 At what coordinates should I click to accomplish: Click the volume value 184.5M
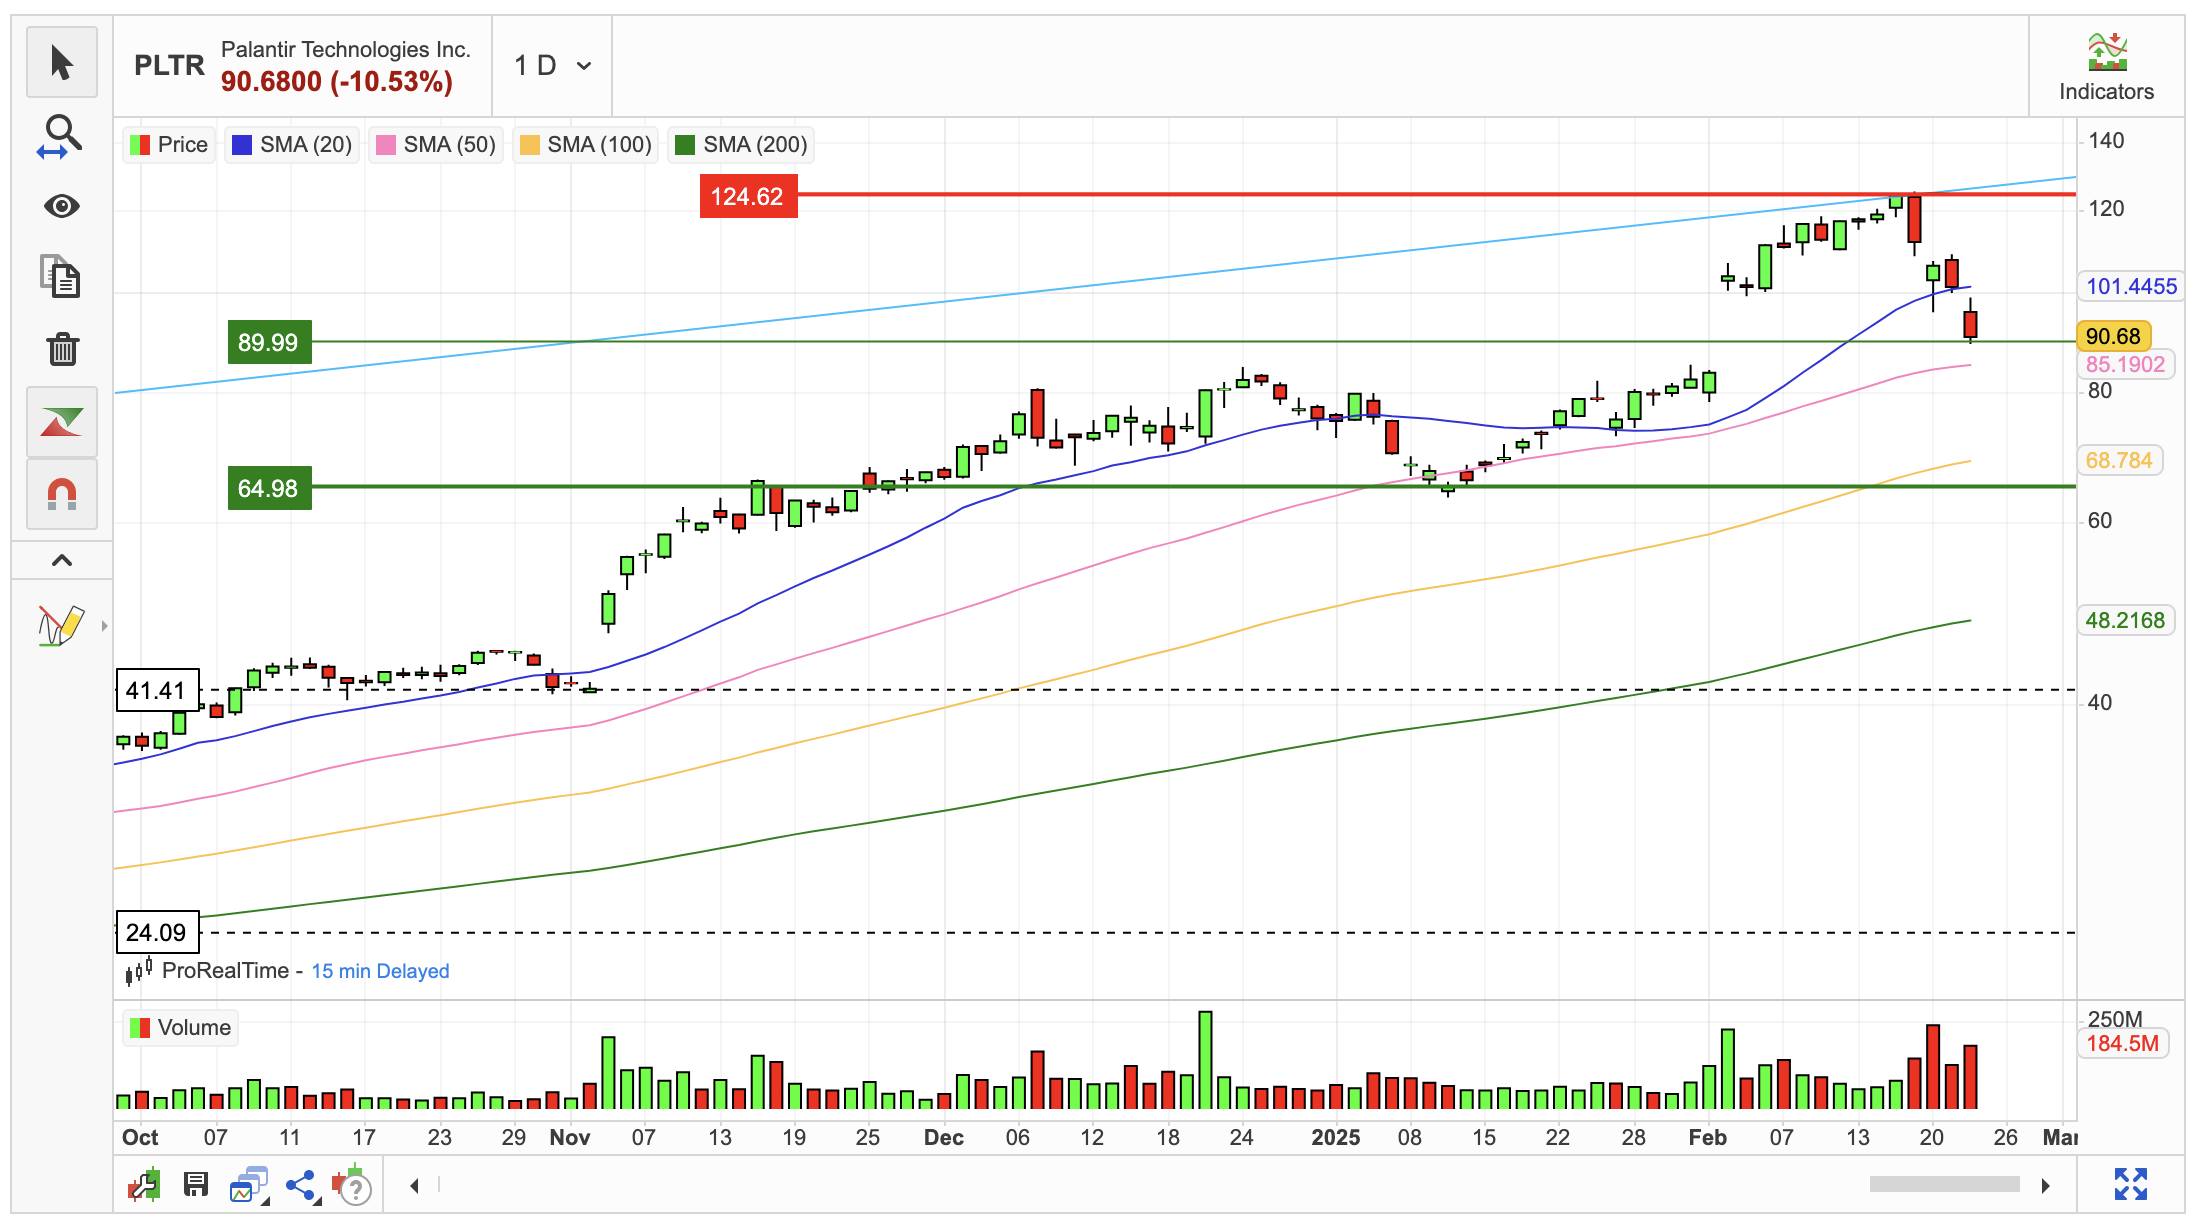tap(2122, 1044)
